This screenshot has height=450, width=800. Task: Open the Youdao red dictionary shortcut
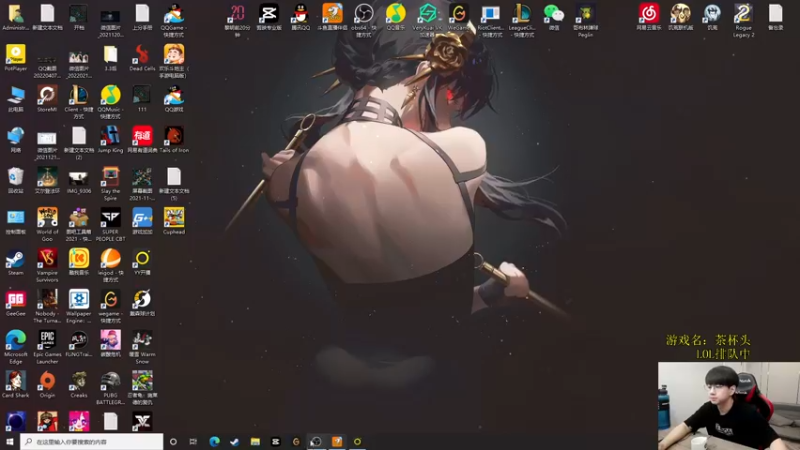pyautogui.click(x=142, y=140)
